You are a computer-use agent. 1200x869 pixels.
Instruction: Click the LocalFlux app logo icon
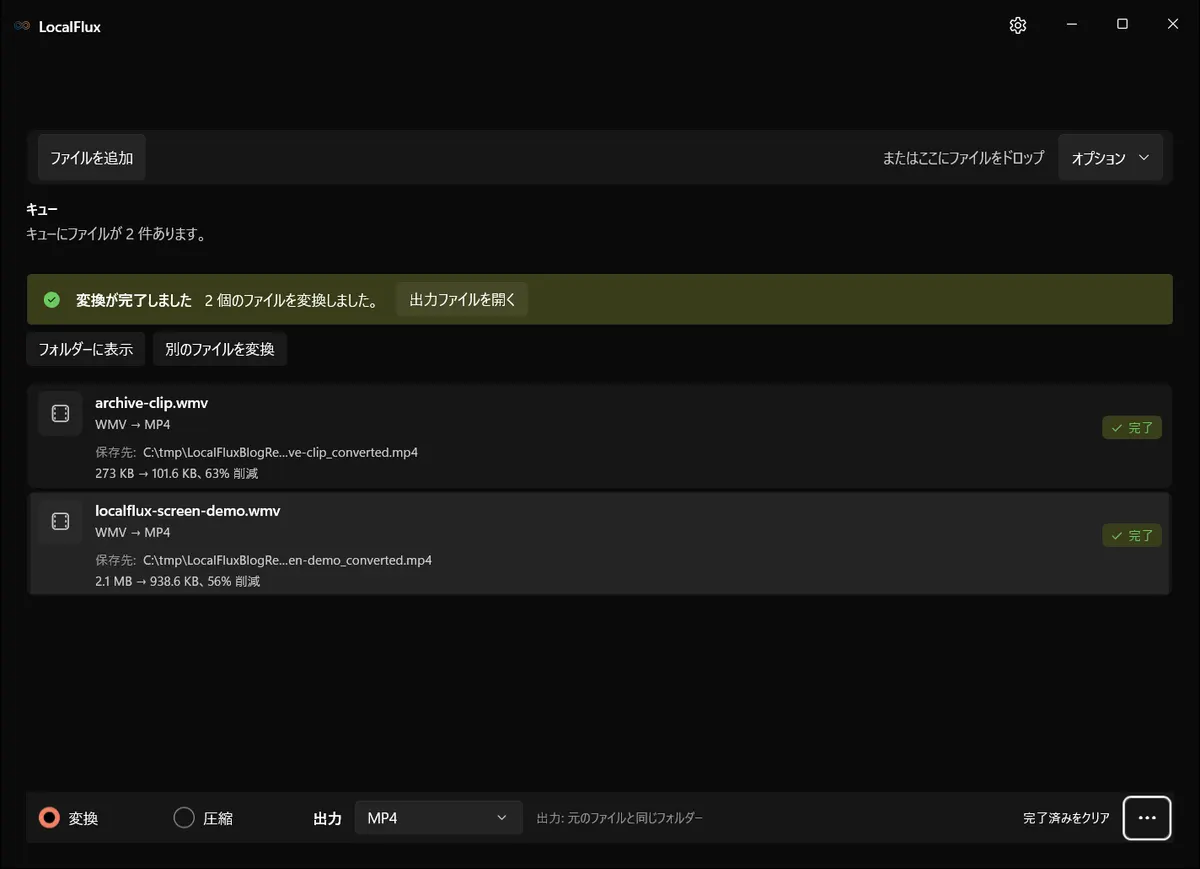tap(22, 26)
